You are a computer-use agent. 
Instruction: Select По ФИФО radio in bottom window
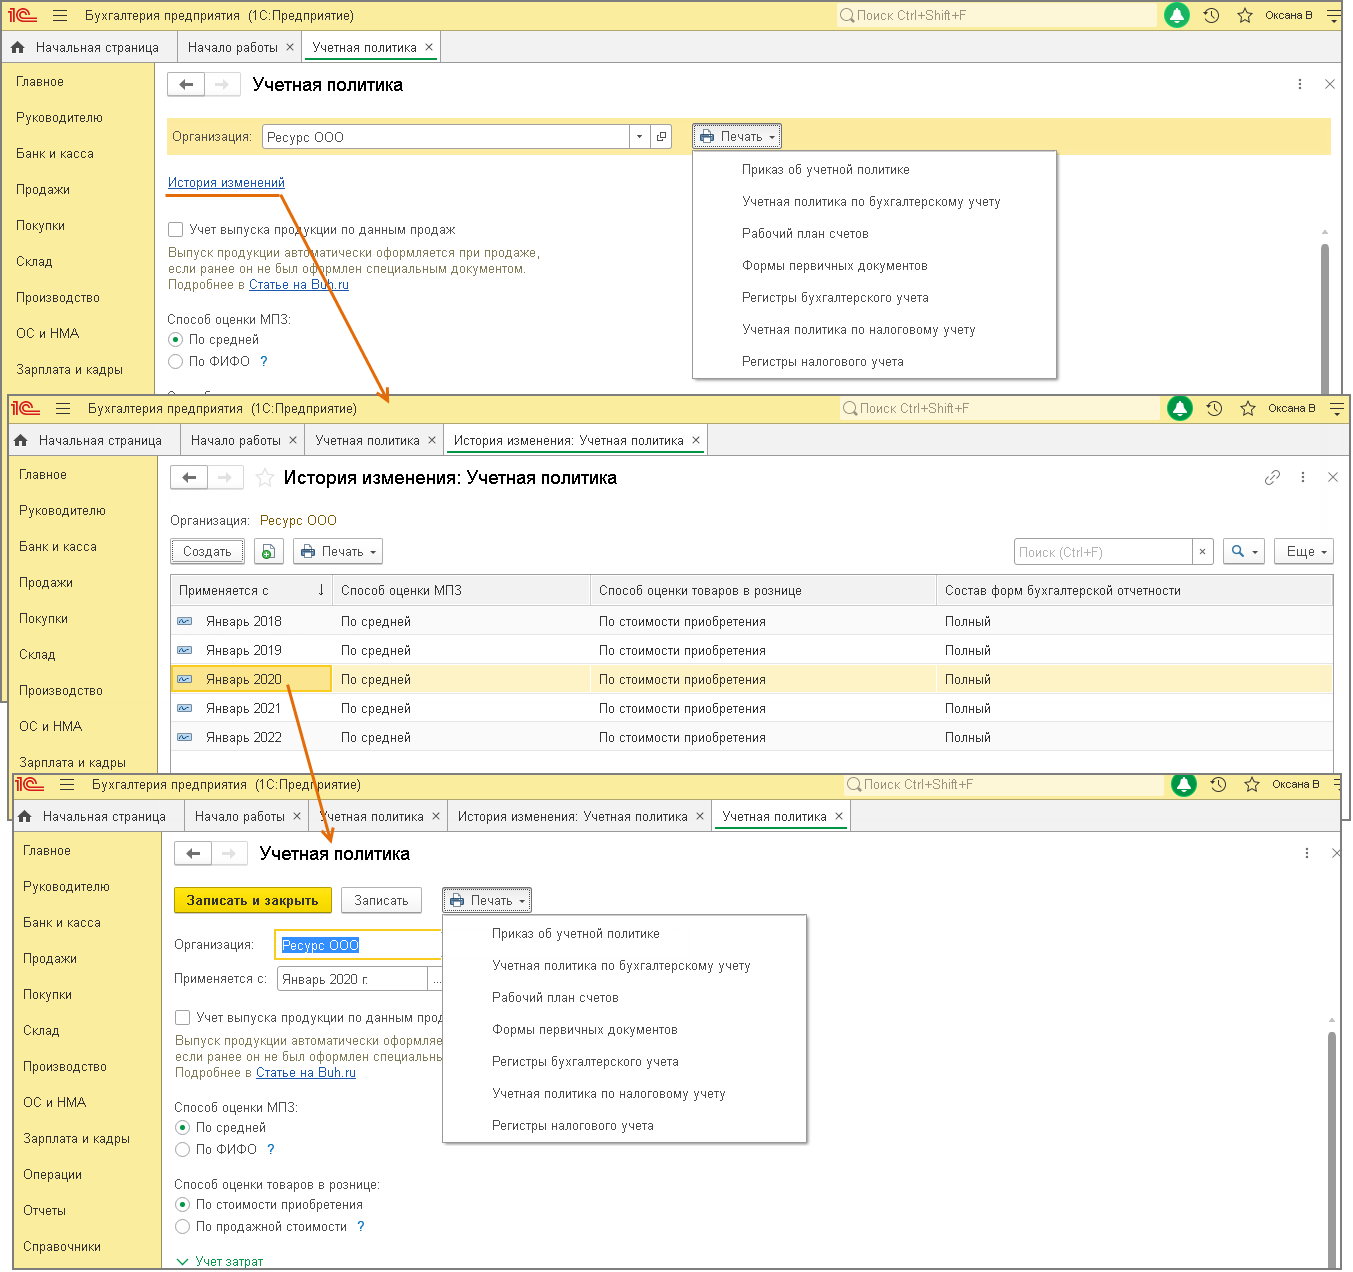pos(183,1150)
